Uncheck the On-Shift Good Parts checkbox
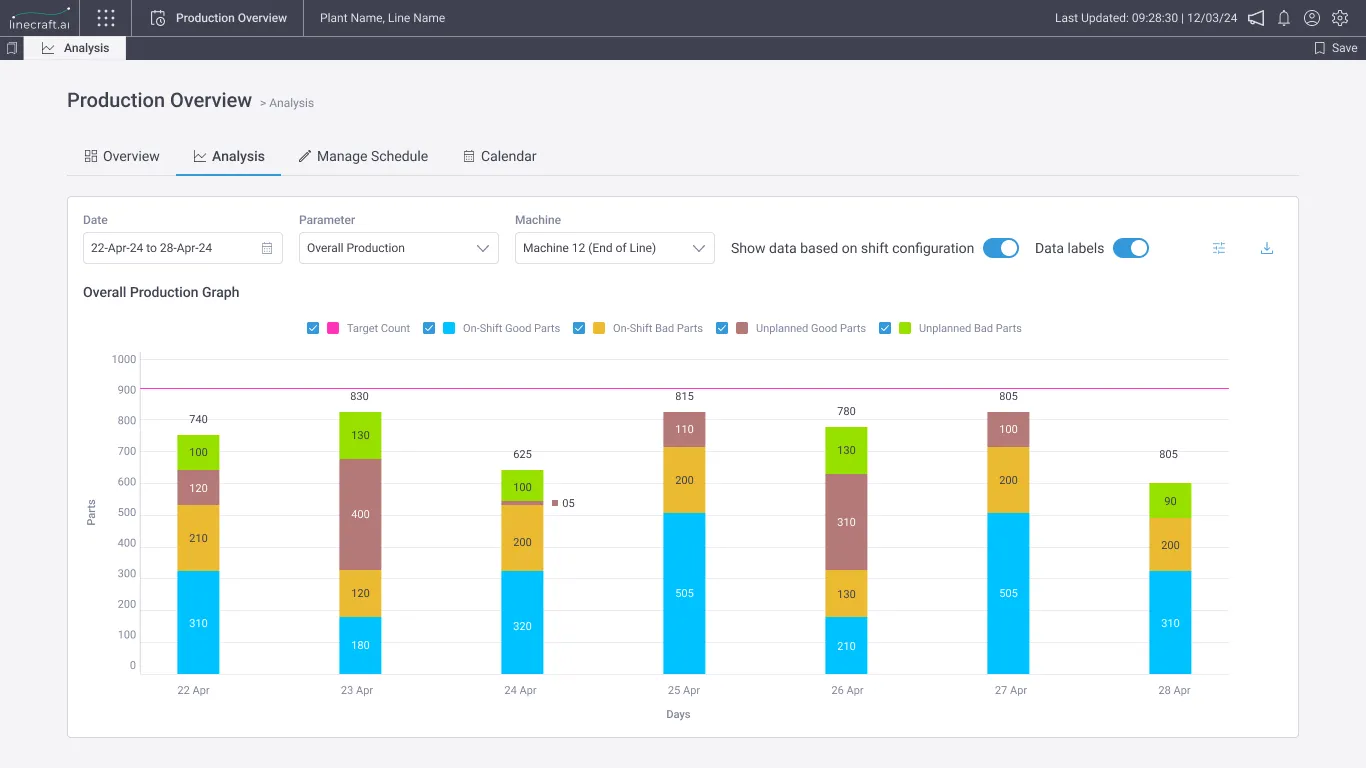This screenshot has height=768, width=1366. 429,328
